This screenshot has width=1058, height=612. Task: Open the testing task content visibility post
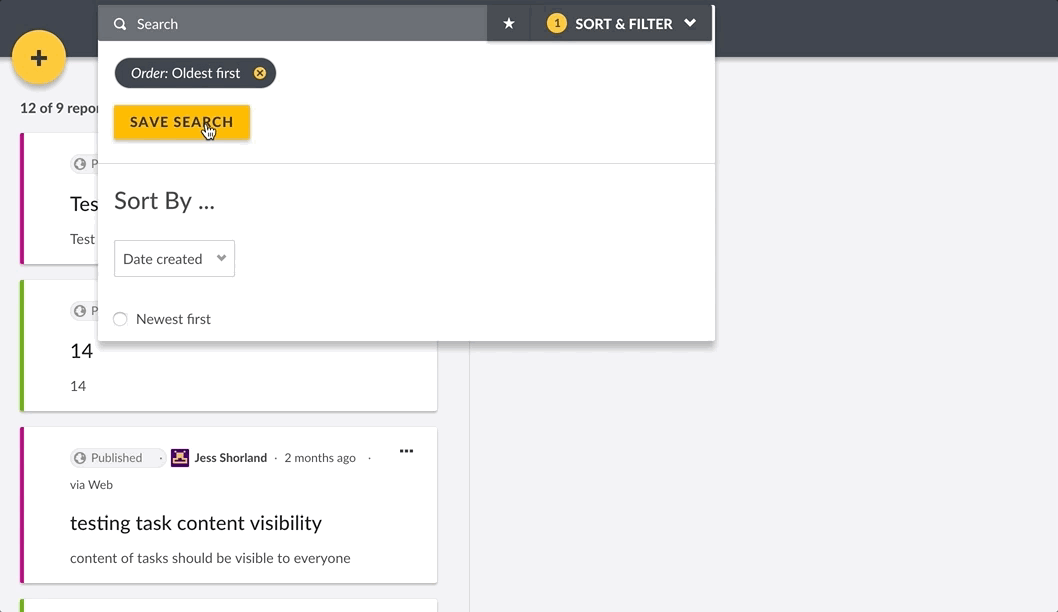point(196,523)
